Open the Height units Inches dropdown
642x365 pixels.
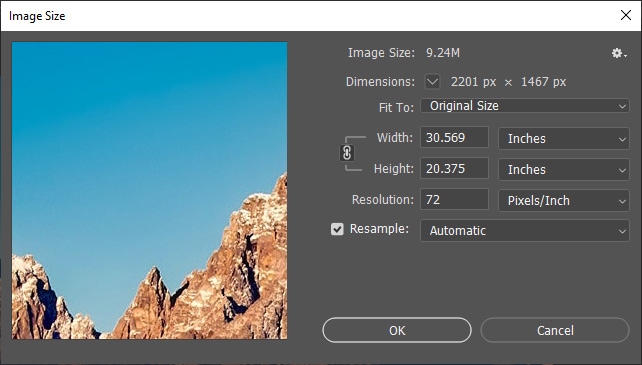(563, 169)
